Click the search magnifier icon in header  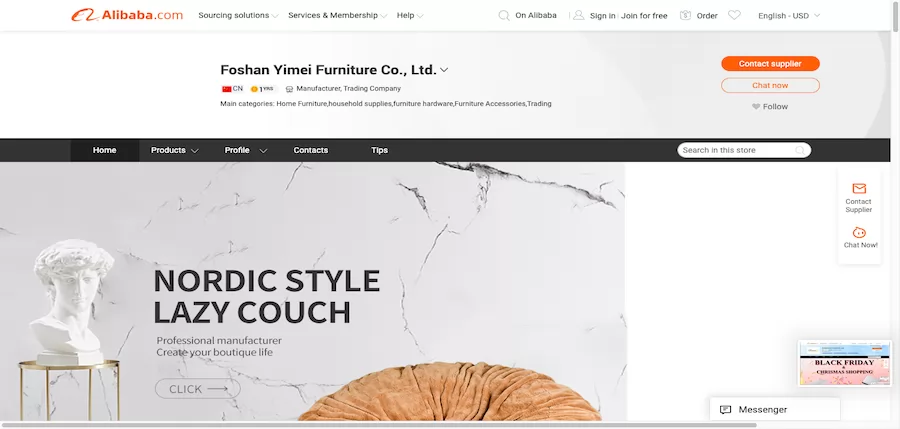(x=504, y=16)
